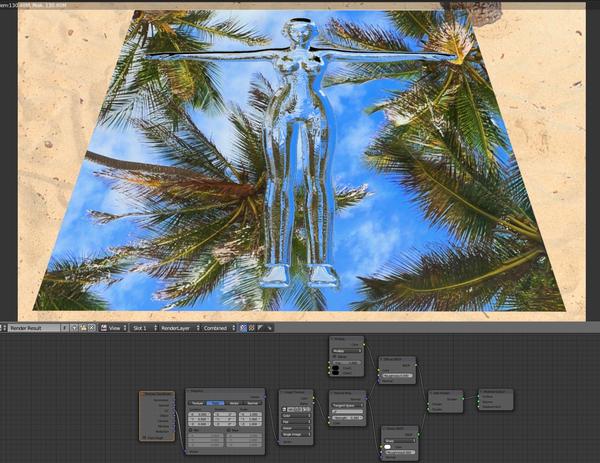Click the Shader output socket on Add Shader node

463,399
